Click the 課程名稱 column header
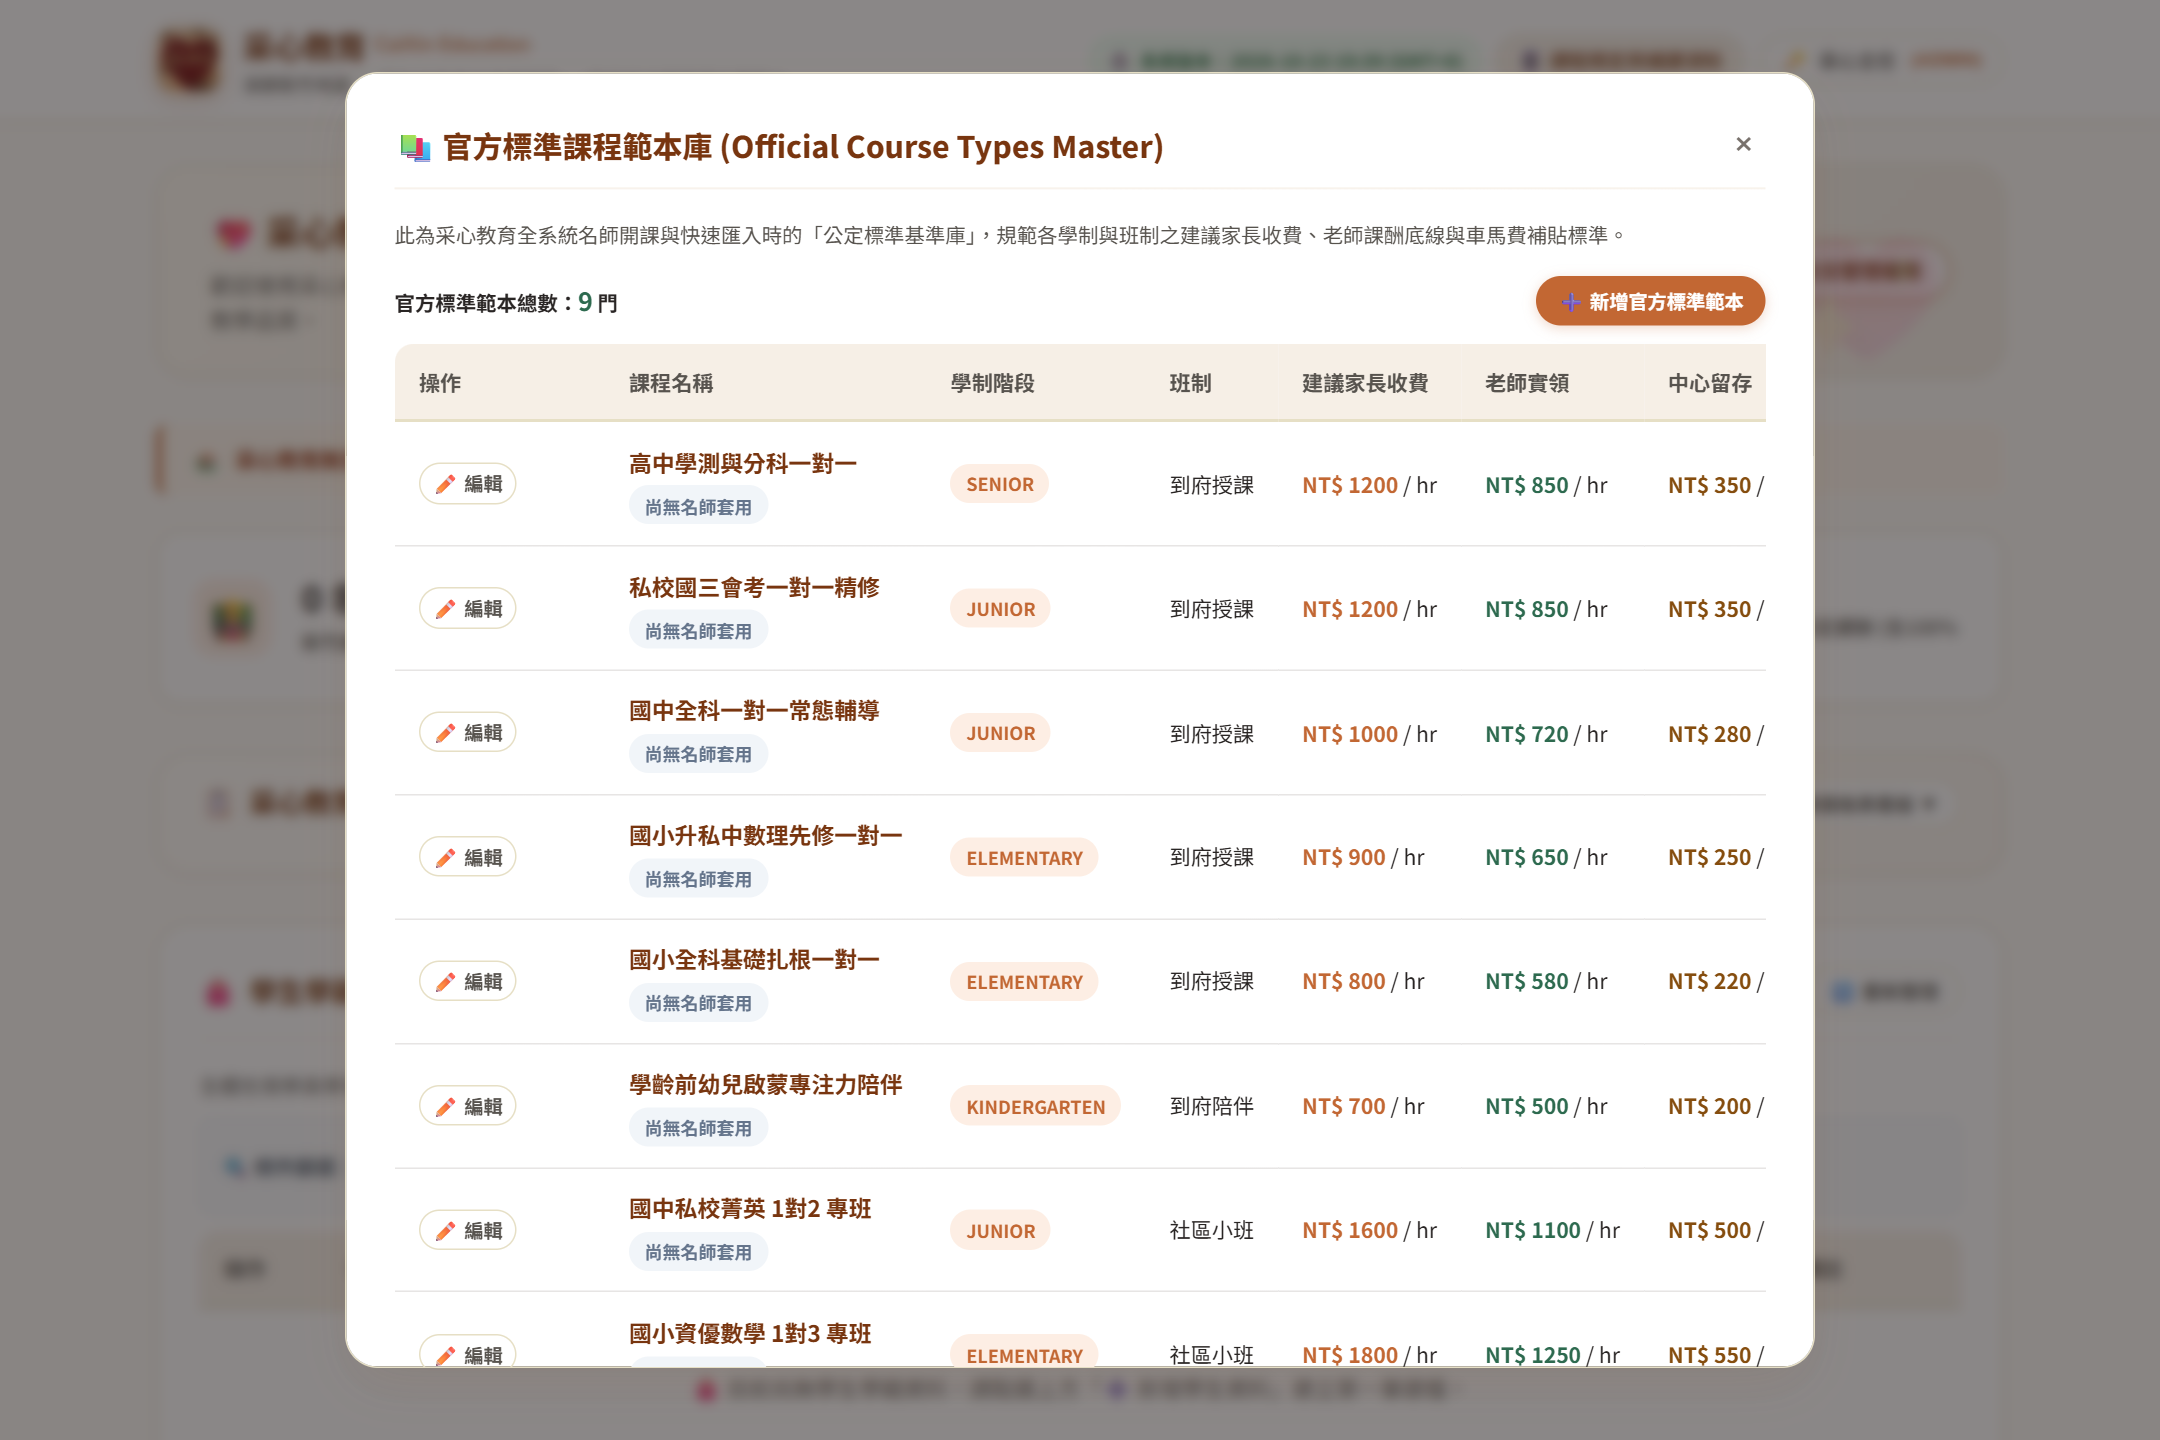The image size is (2160, 1440). pos(671,383)
